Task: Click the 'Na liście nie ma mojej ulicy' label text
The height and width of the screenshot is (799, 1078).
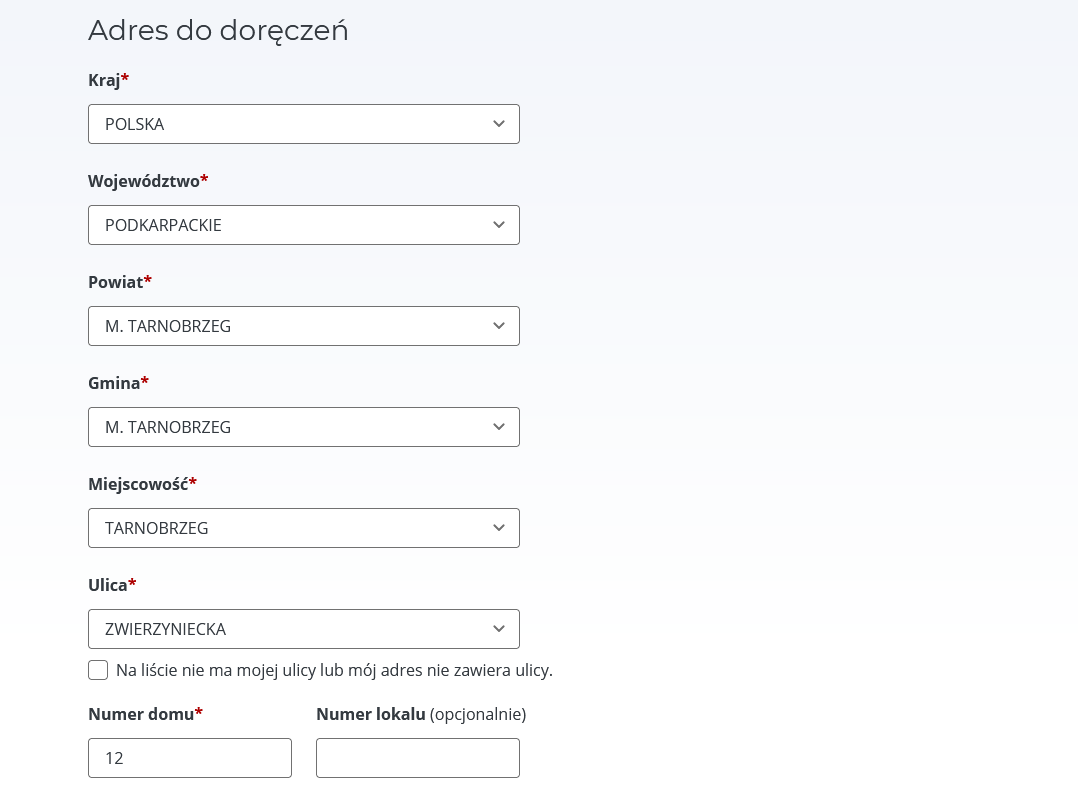Action: coord(334,670)
